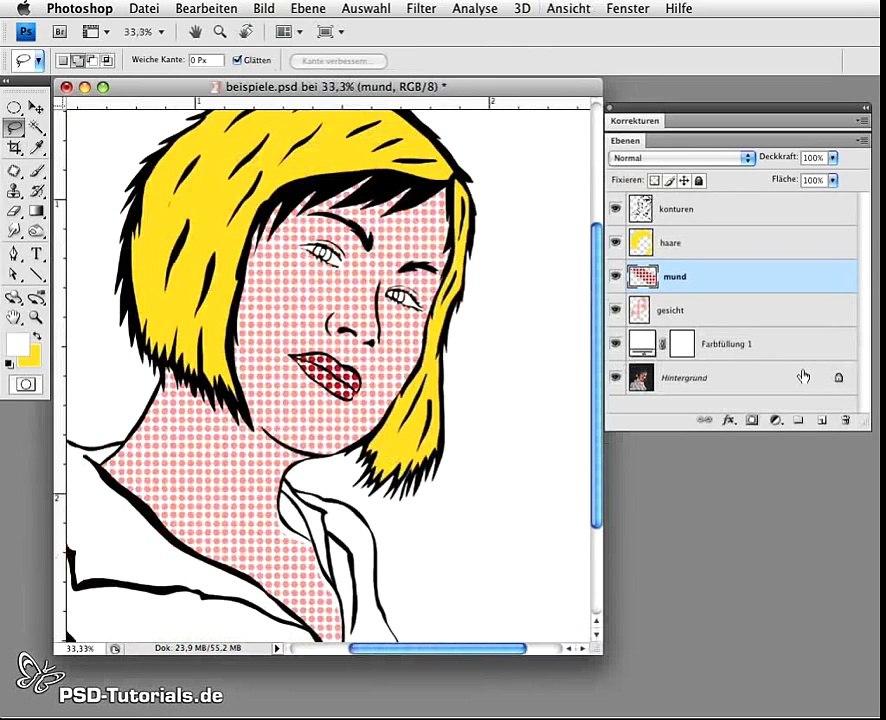Hide the mund layer
Image resolution: width=886 pixels, height=720 pixels.
616,276
